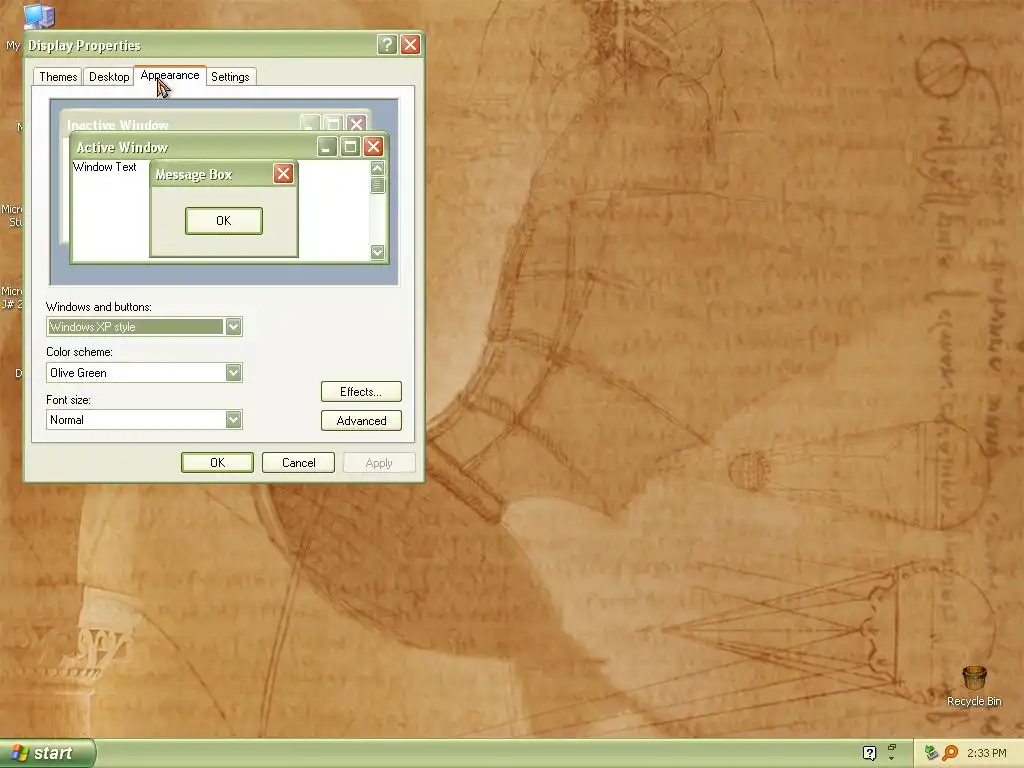Select the Appearance tab

170,75
